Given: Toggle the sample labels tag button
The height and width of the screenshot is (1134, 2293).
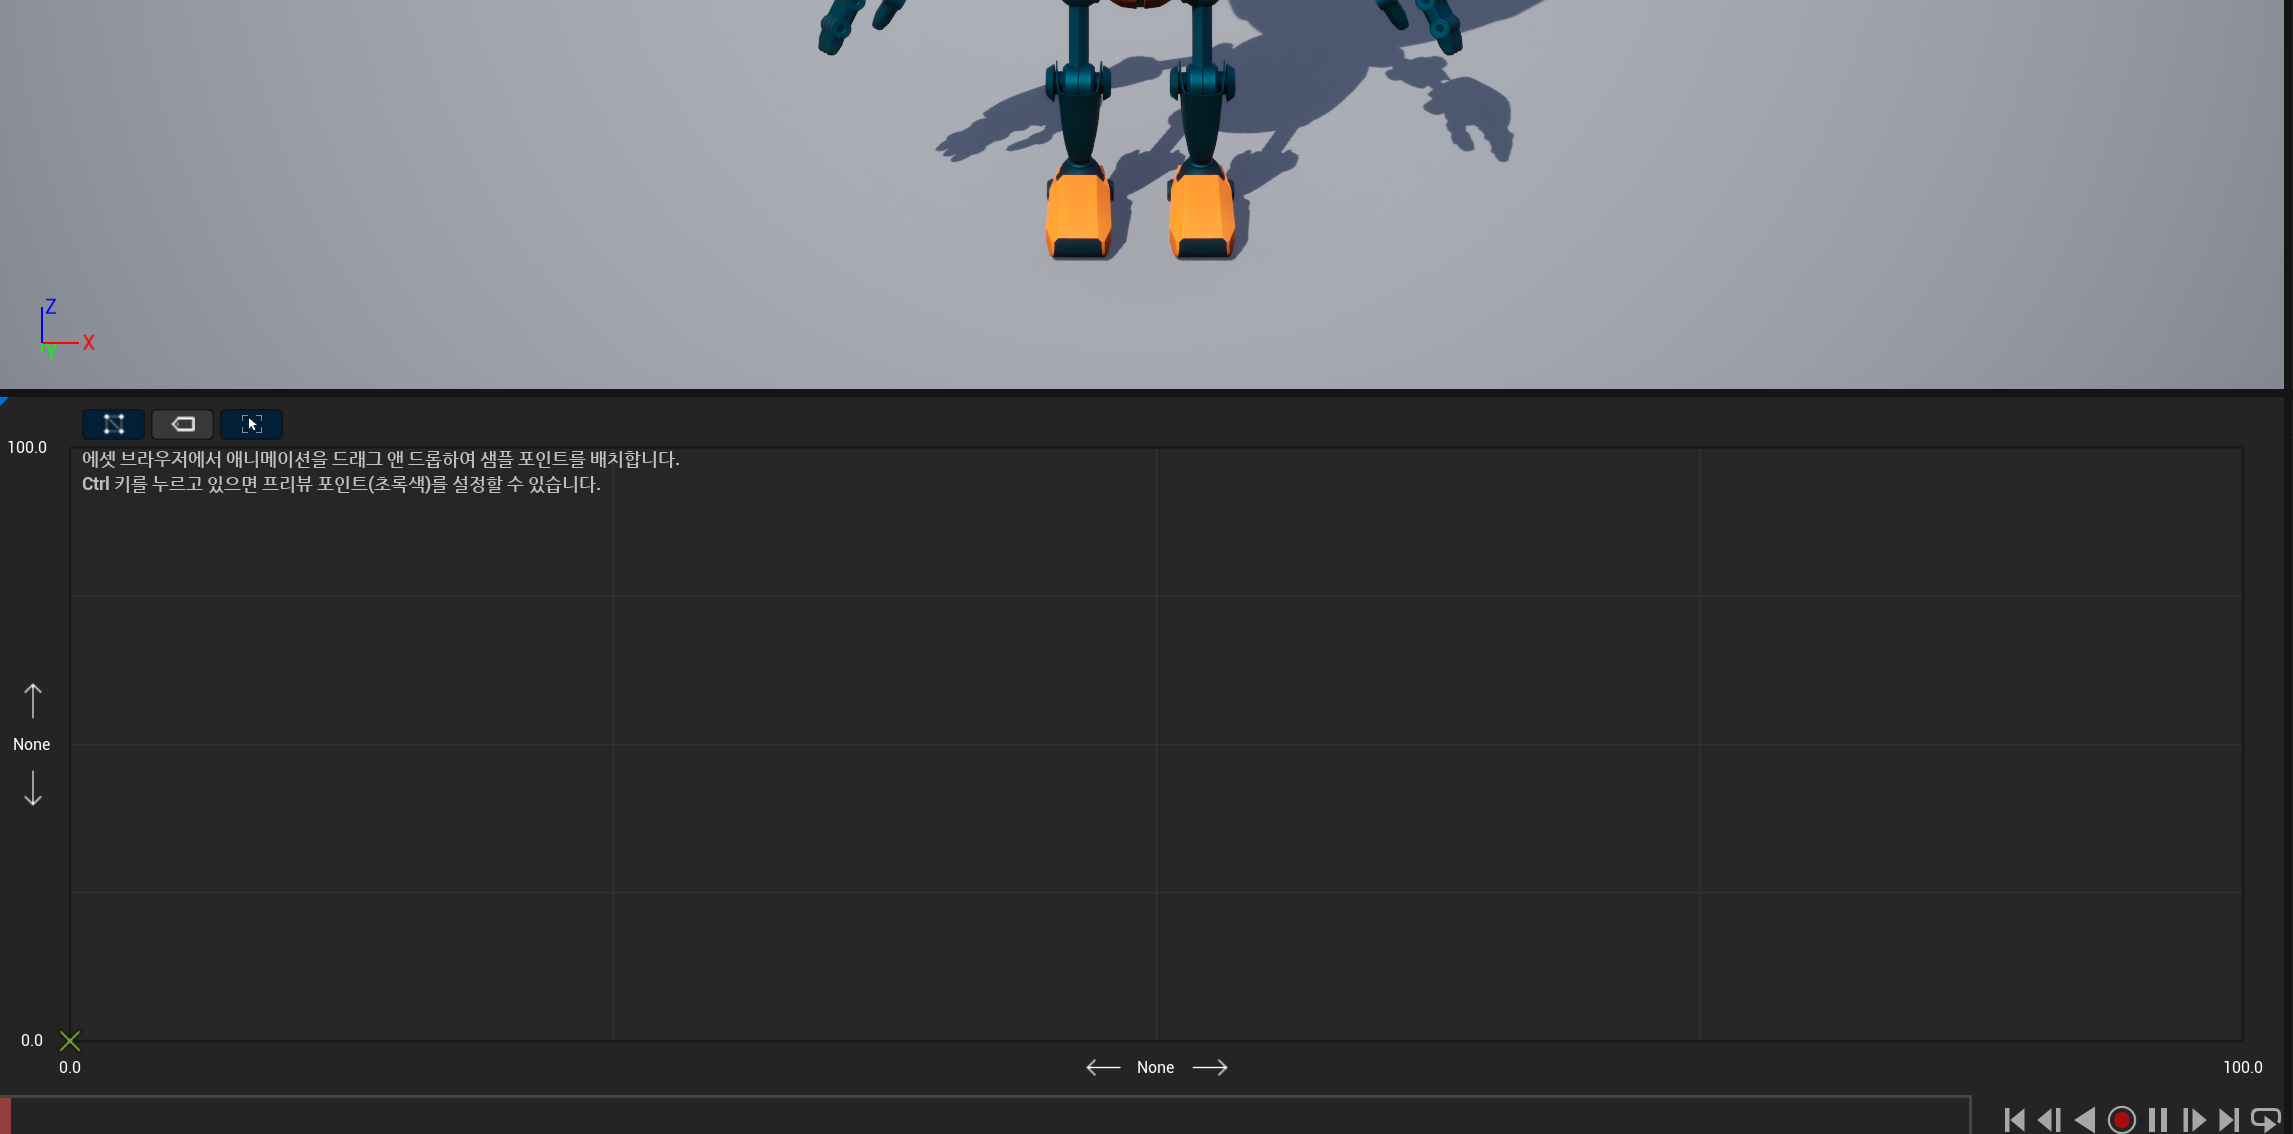Looking at the screenshot, I should coord(182,424).
